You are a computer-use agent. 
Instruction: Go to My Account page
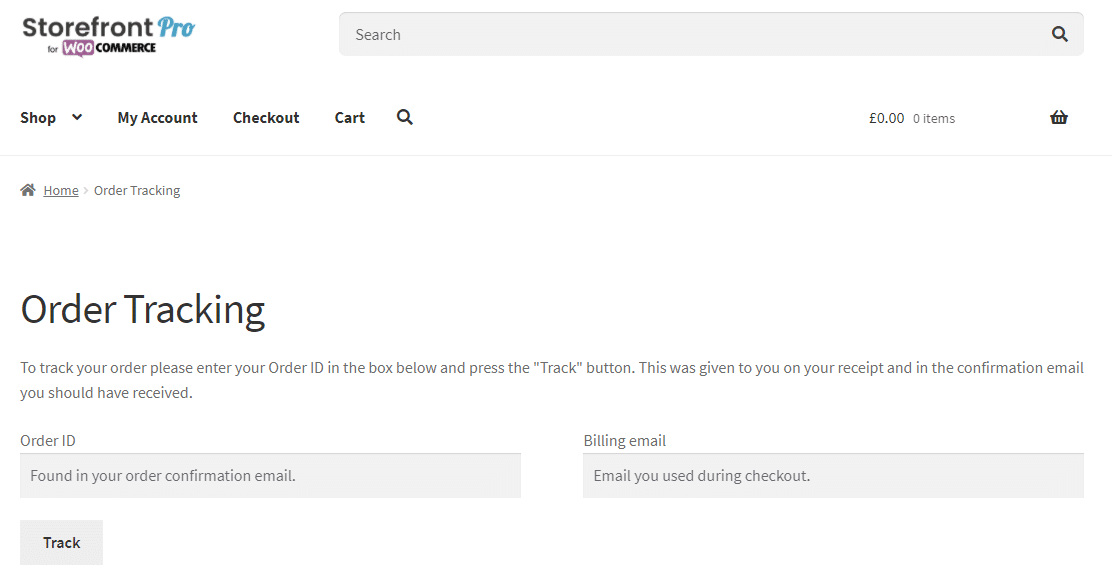click(x=157, y=118)
